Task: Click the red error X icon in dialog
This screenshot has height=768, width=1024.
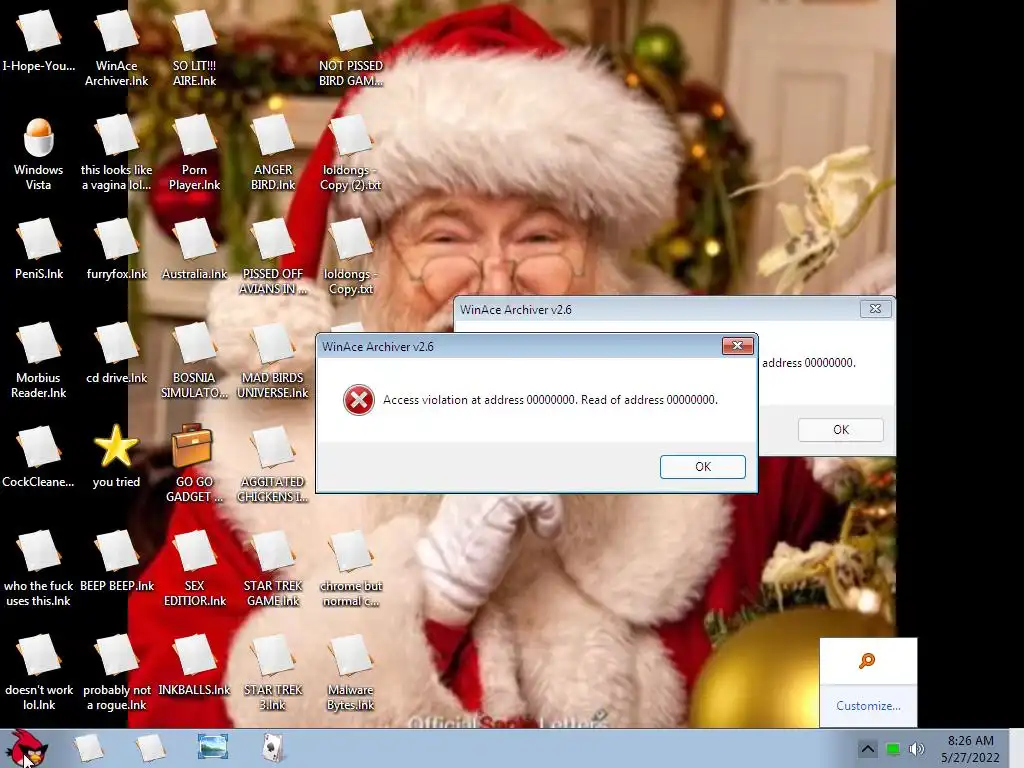Action: click(x=359, y=400)
